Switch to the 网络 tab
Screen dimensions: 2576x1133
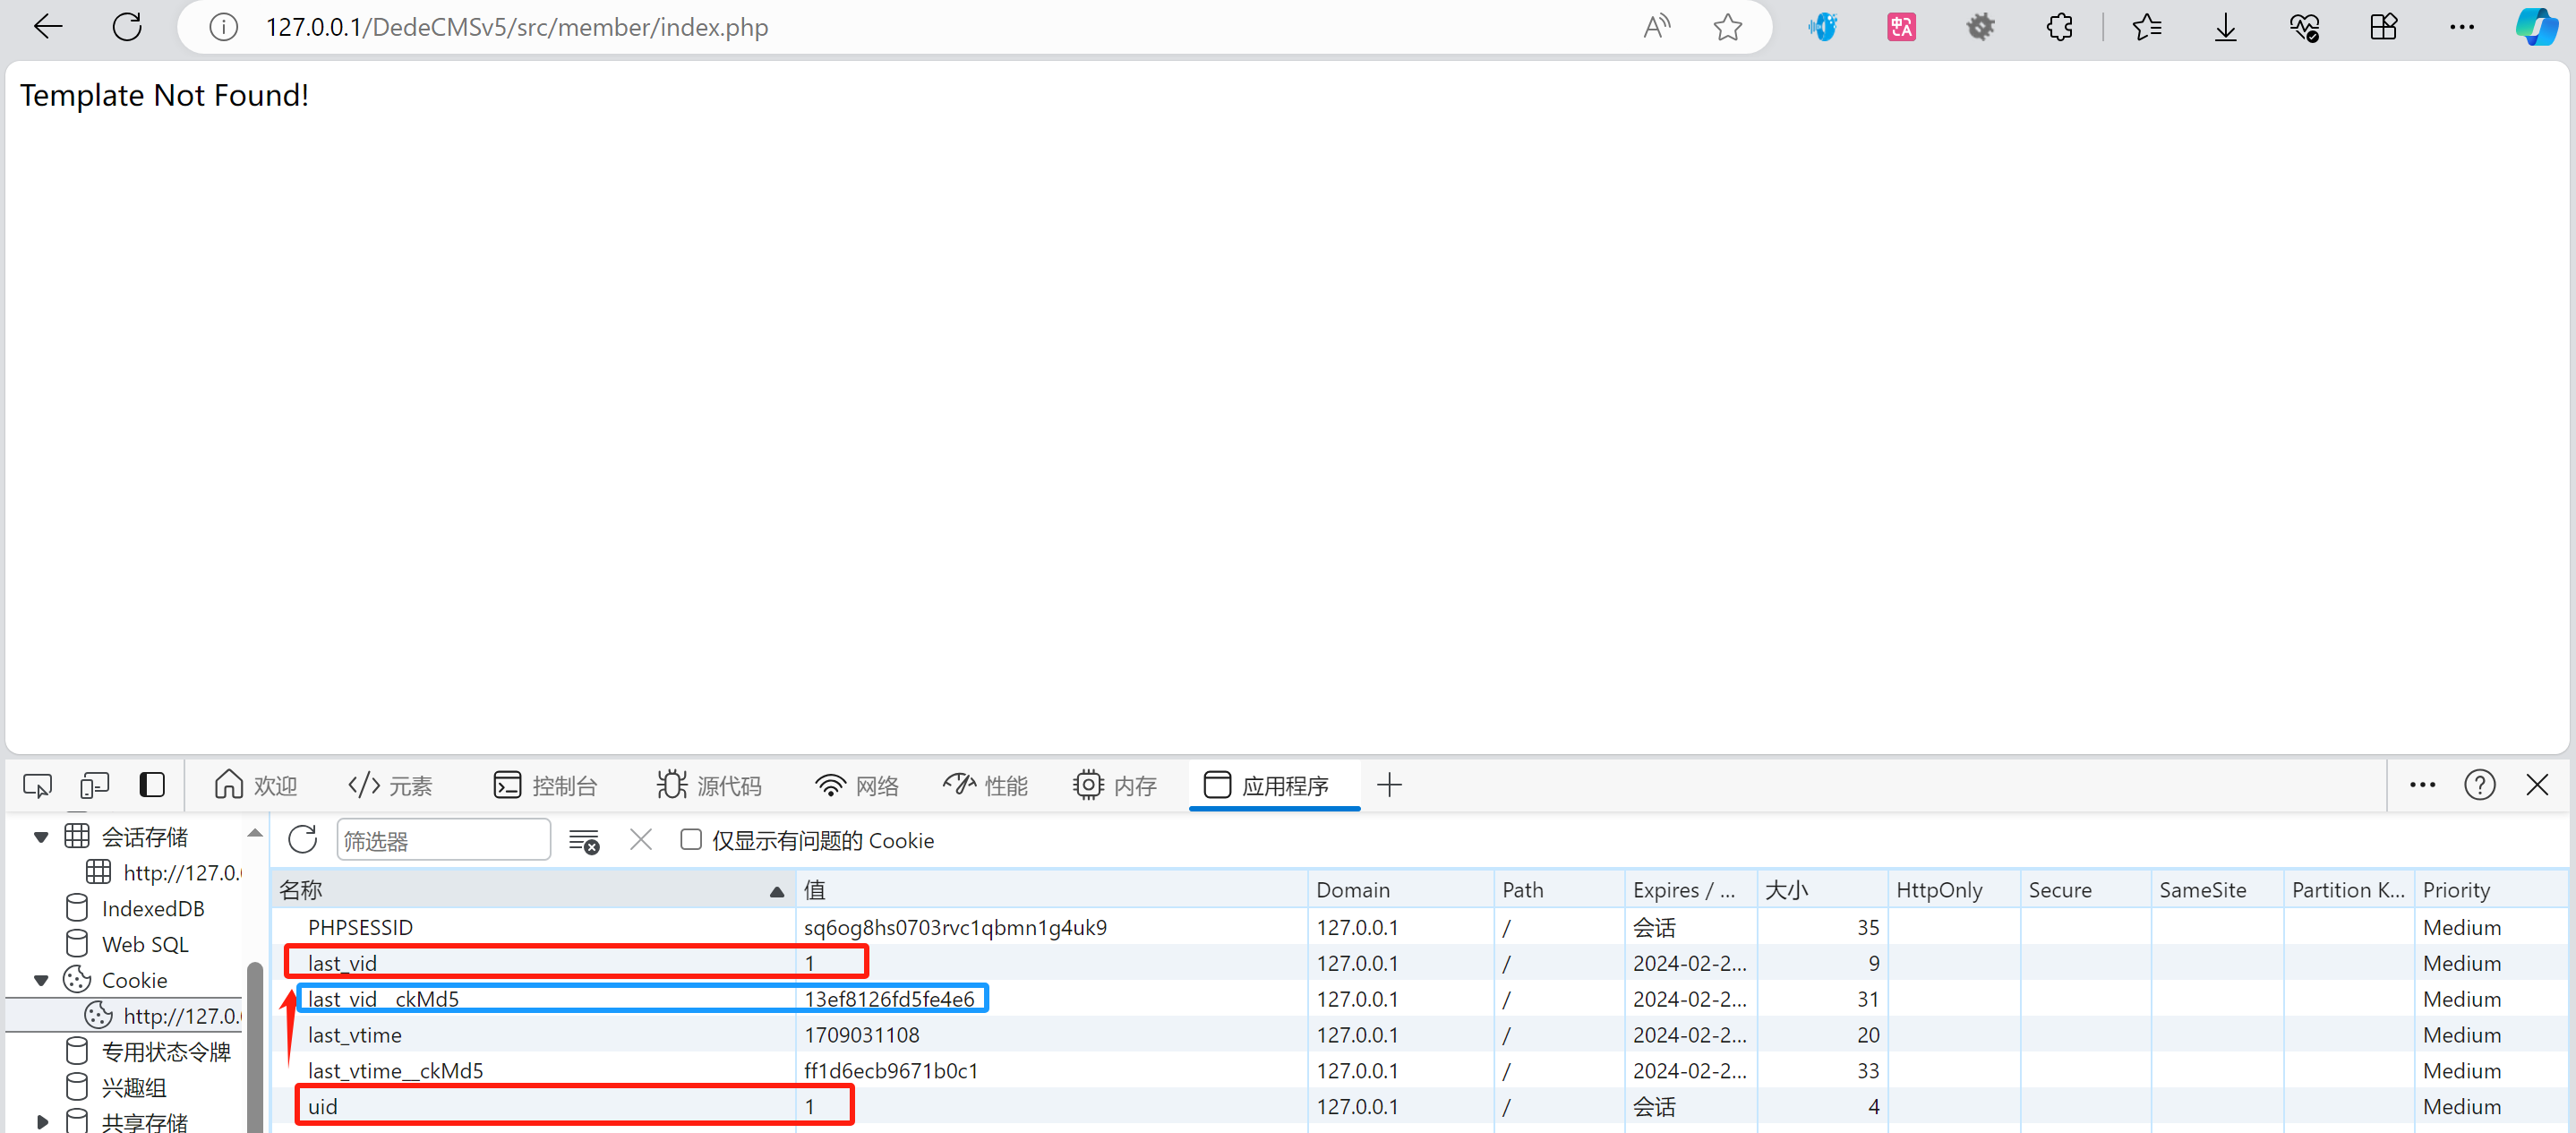pyautogui.click(x=858, y=786)
